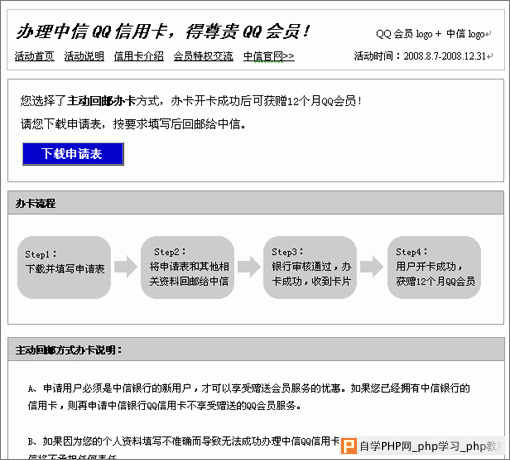The width and height of the screenshot is (510, 460).
Task: Open the 活动首页 navigation link
Action: pyautogui.click(x=34, y=56)
